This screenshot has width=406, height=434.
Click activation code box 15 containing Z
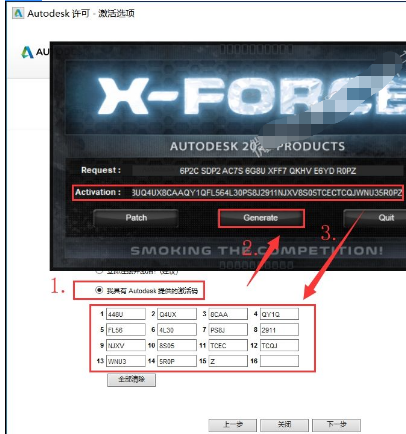(228, 361)
